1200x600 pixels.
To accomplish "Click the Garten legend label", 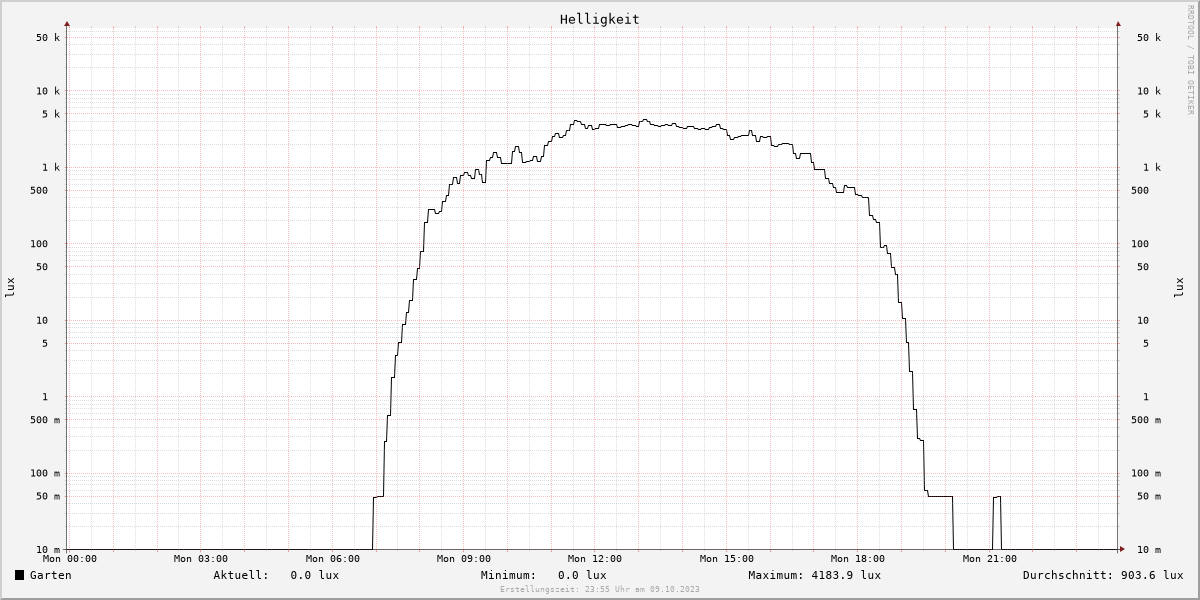I will point(50,575).
